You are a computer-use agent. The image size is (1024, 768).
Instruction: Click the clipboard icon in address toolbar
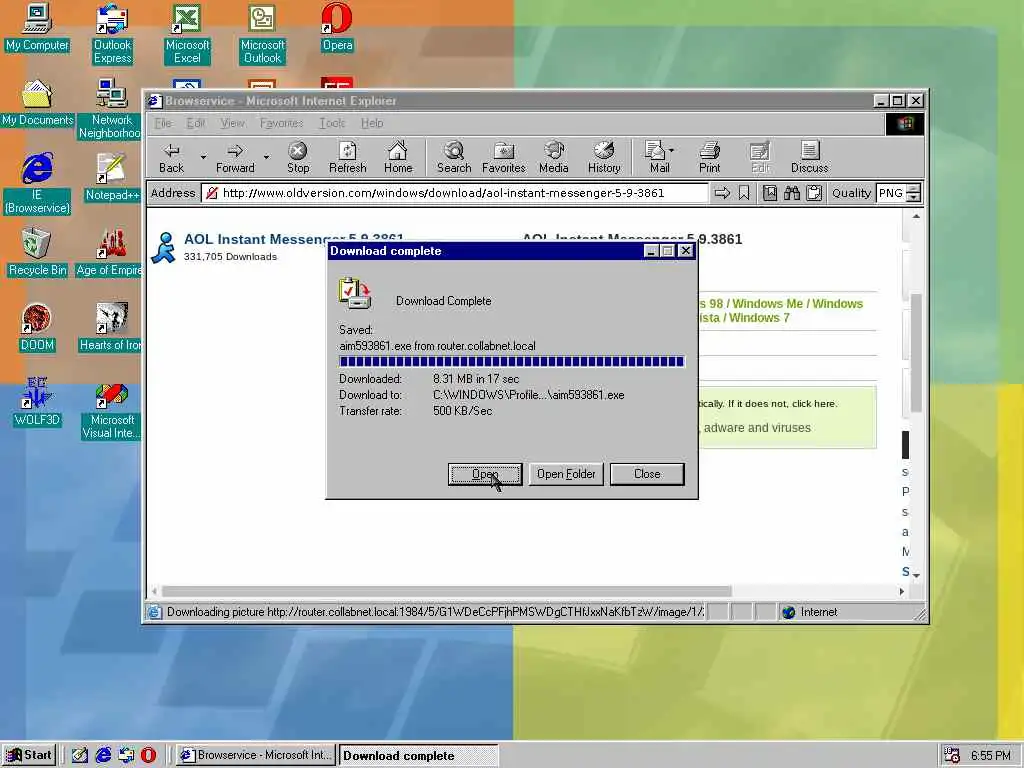(x=814, y=193)
